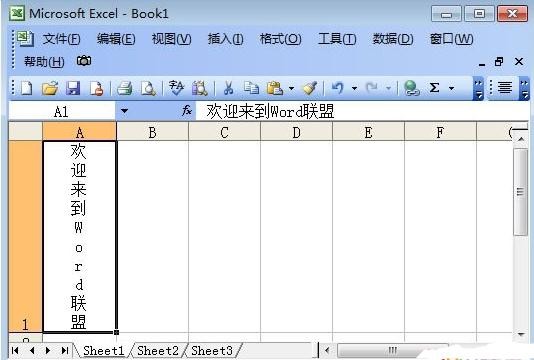The image size is (534, 360).
Task: Click the camera icon in menu bar
Action: [x=84, y=61]
